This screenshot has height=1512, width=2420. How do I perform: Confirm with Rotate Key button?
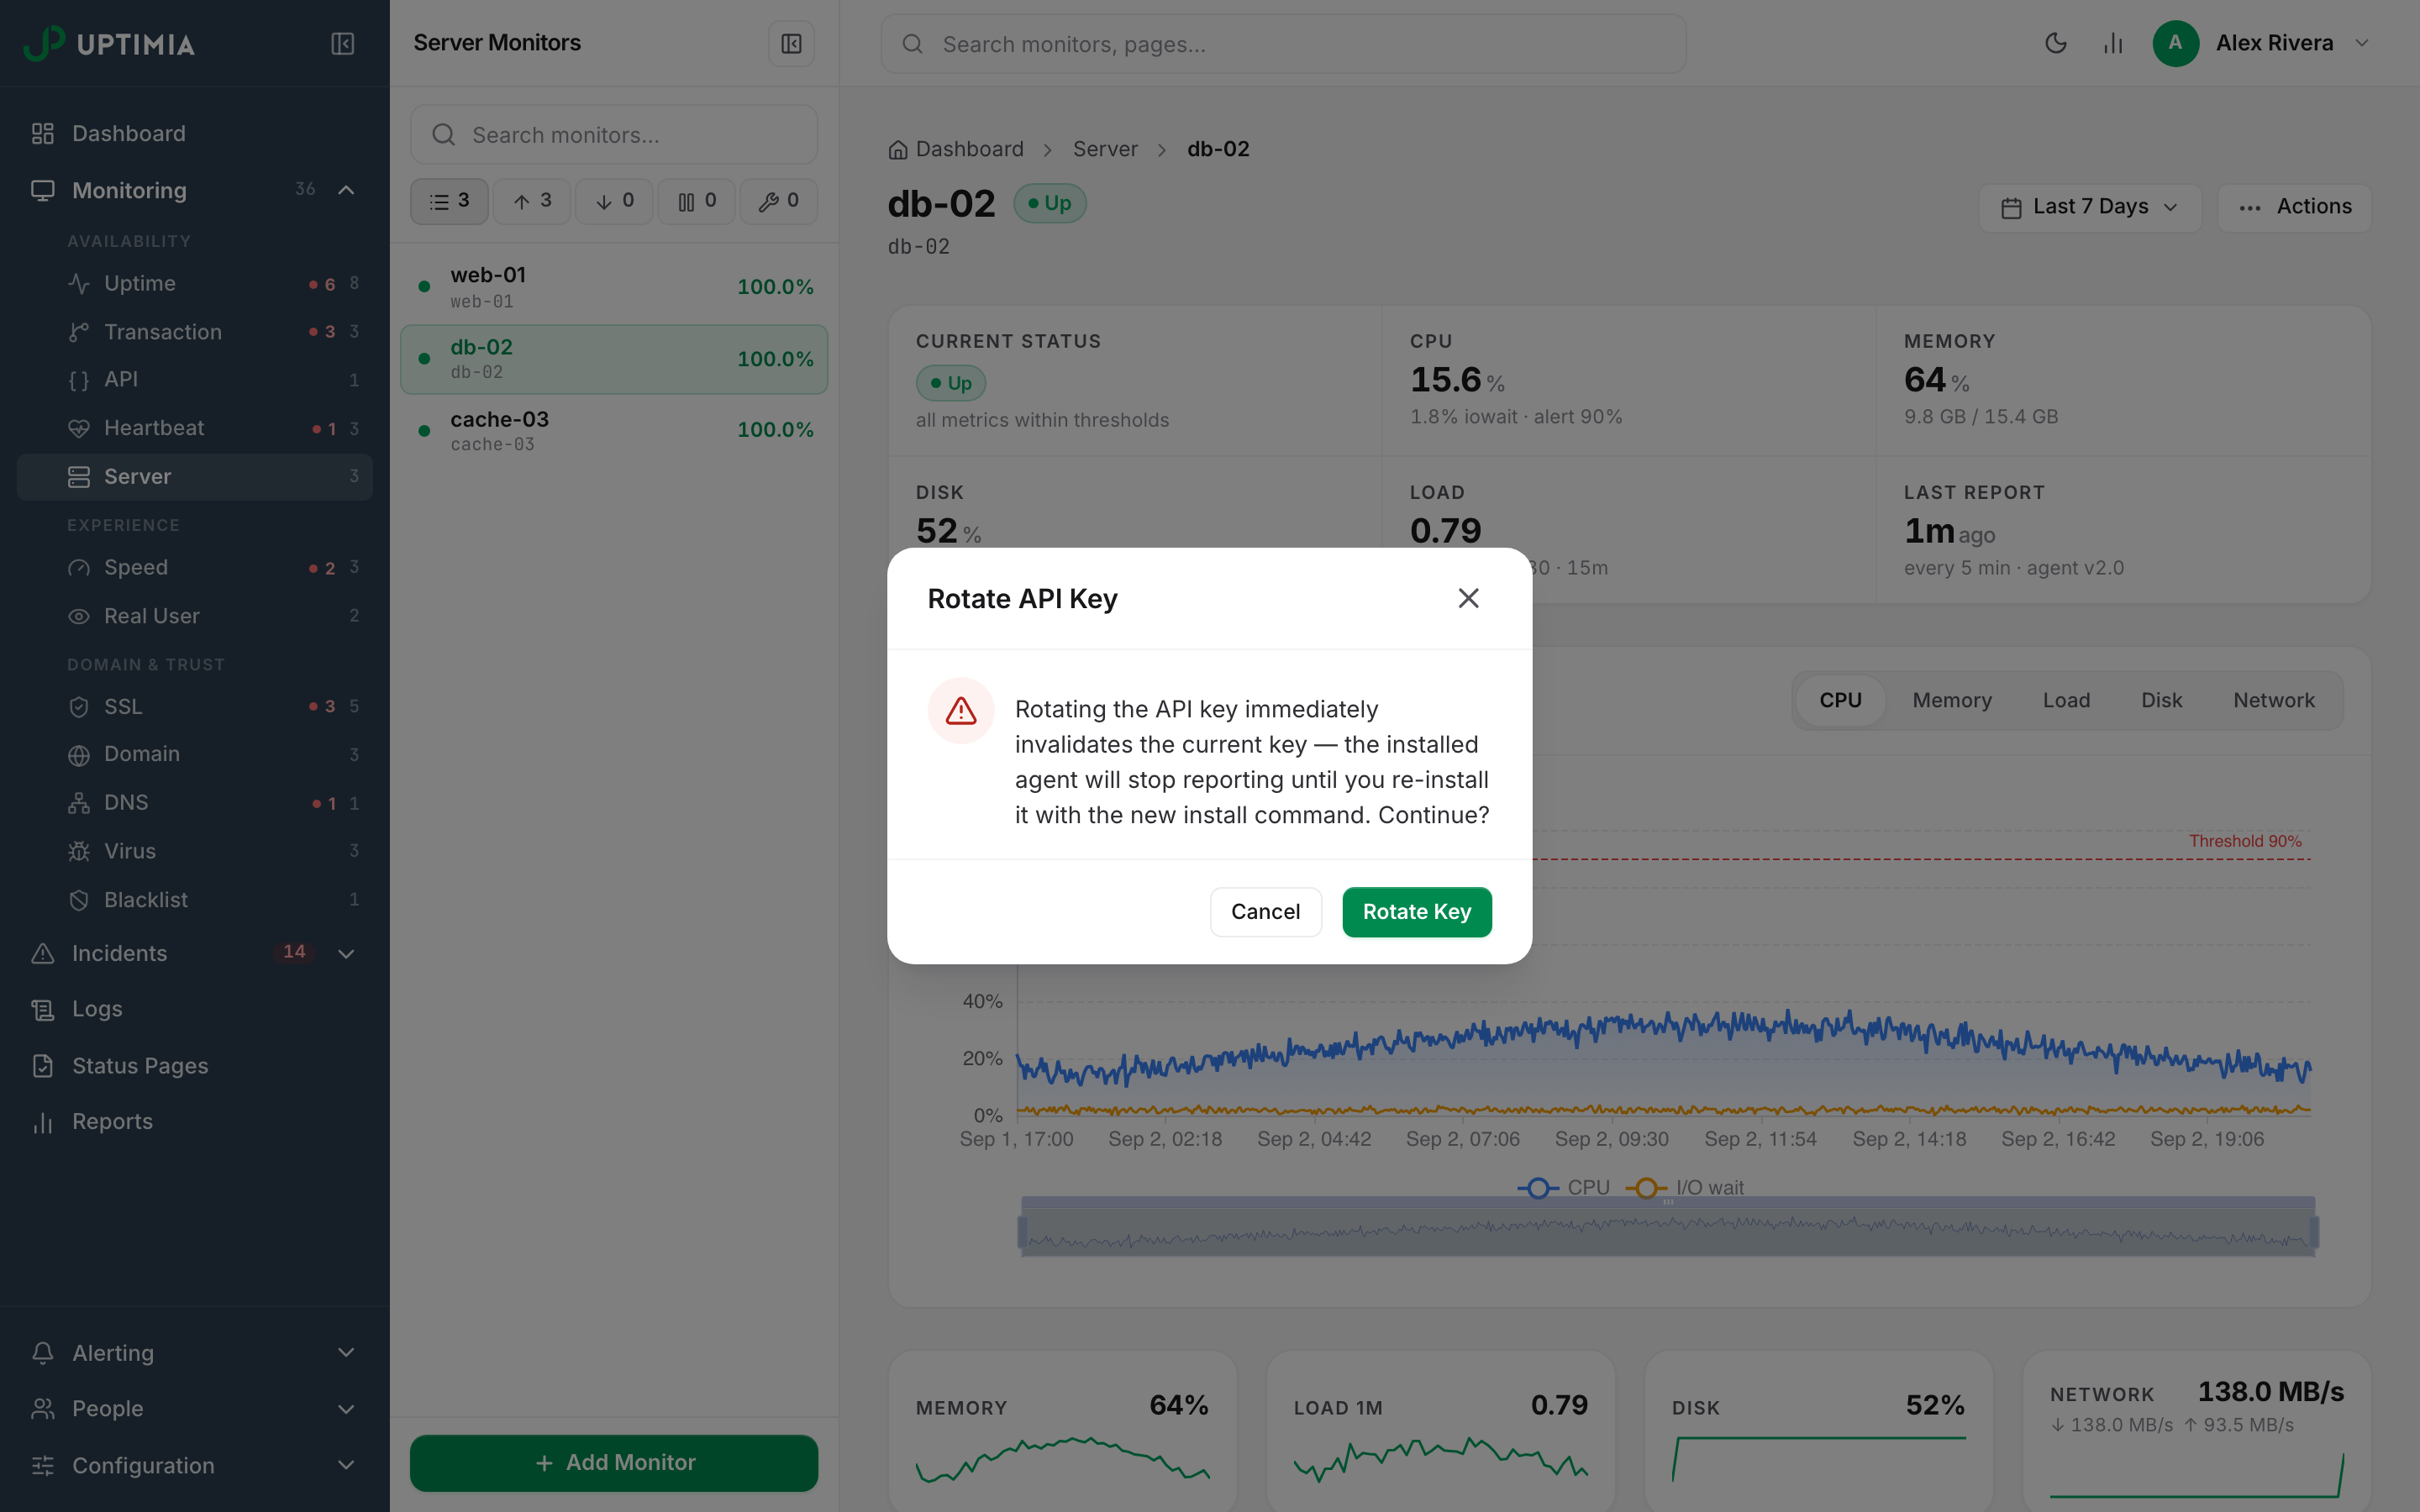(1416, 911)
